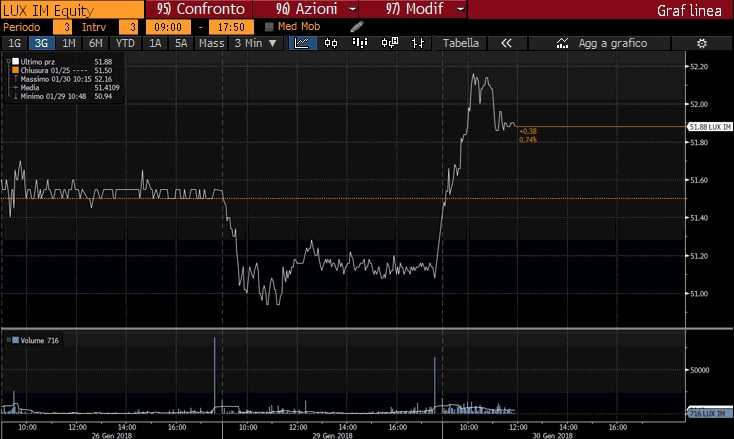This screenshot has width=734, height=439.
Task: Open the 95) Confronto menu
Action: click(x=200, y=9)
